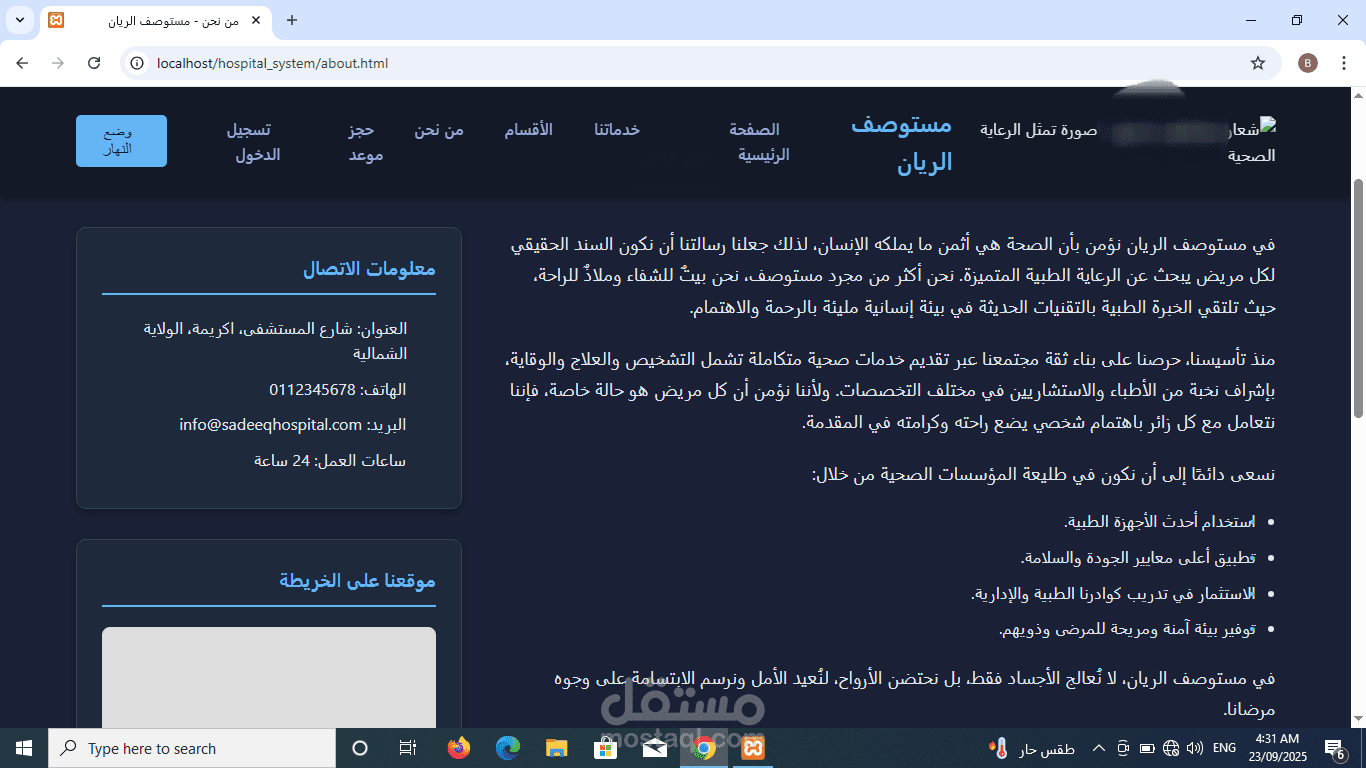Open the Mail app from taskbar
Screen dimensions: 1366x768
[655, 748]
